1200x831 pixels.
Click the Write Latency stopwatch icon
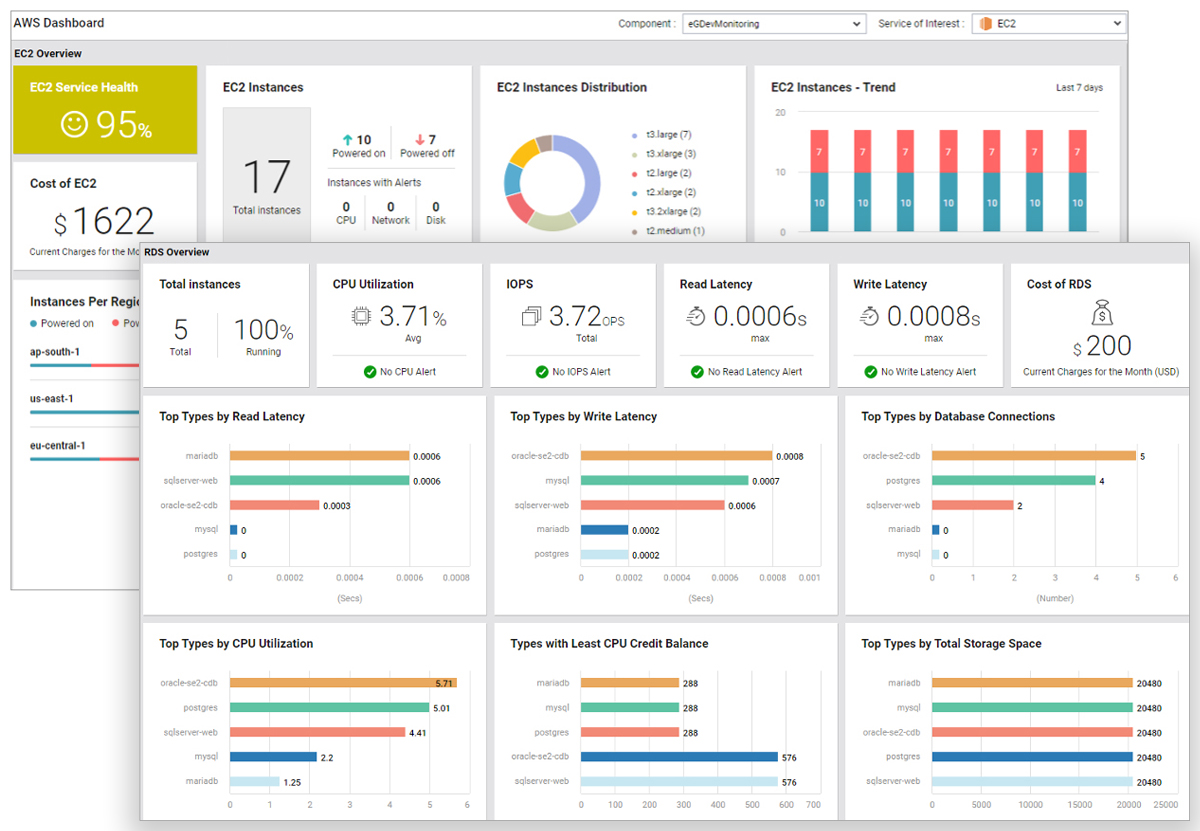pos(871,317)
